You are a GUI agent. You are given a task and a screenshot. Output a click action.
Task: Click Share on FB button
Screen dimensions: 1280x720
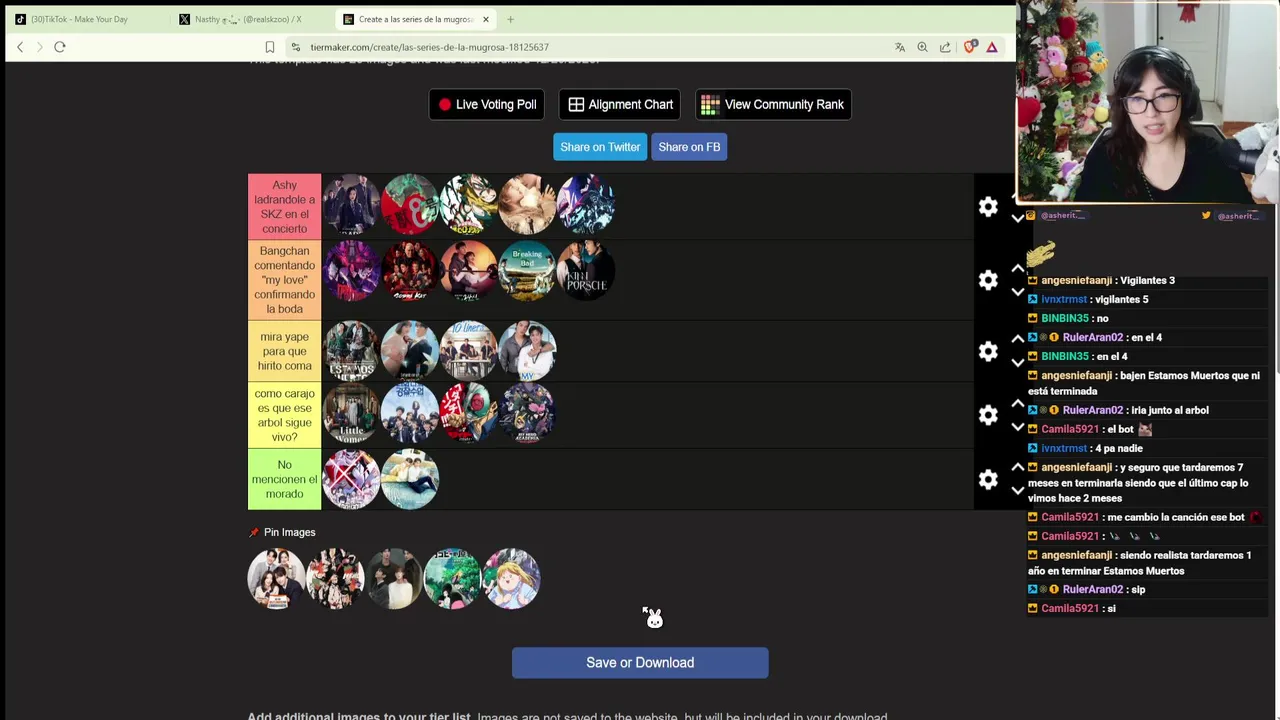pyautogui.click(x=689, y=147)
